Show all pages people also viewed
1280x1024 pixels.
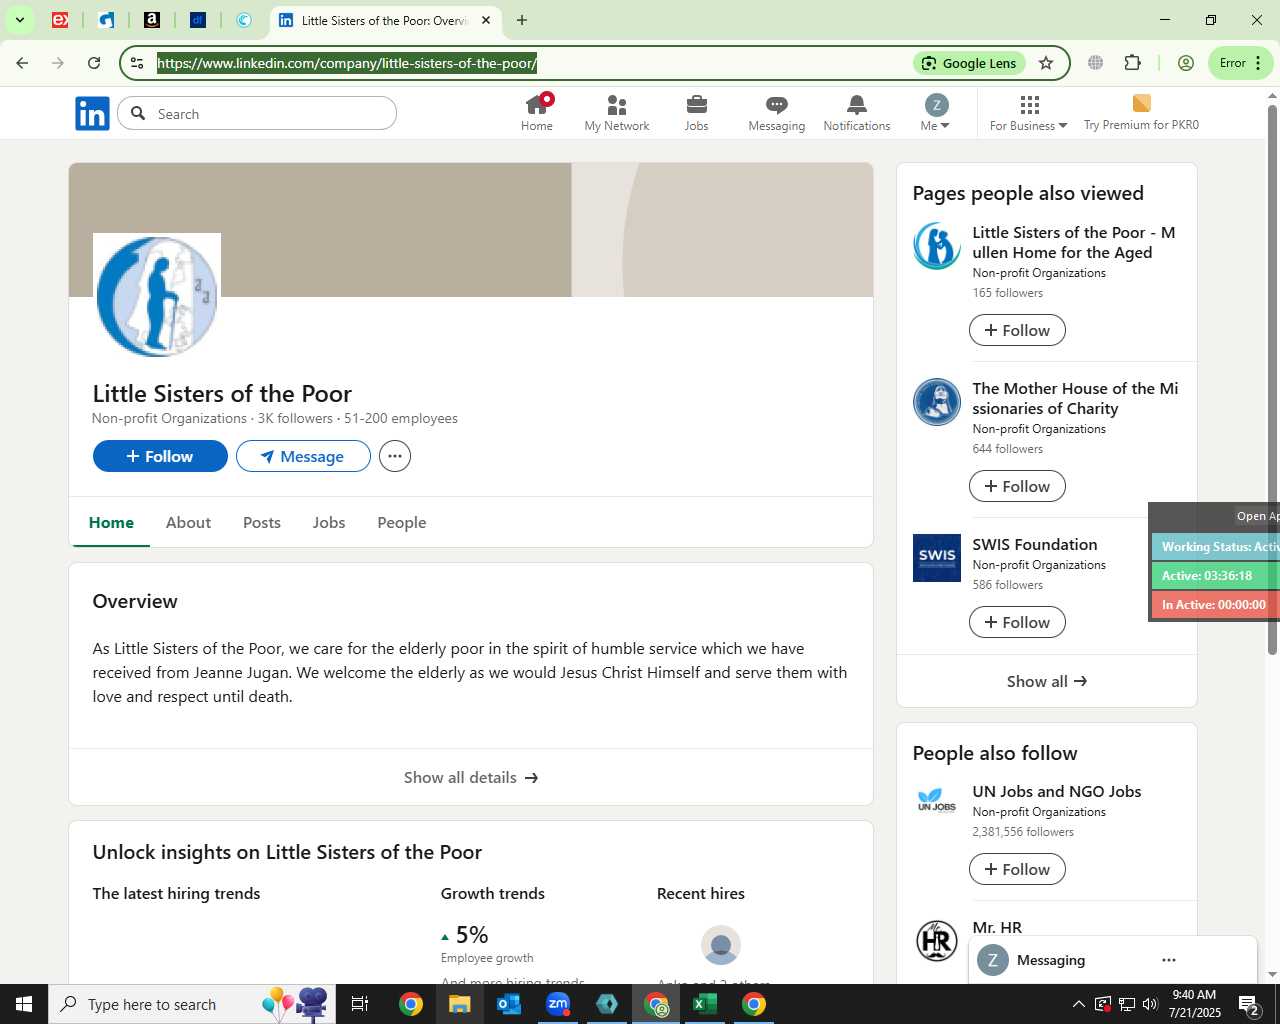tap(1047, 681)
